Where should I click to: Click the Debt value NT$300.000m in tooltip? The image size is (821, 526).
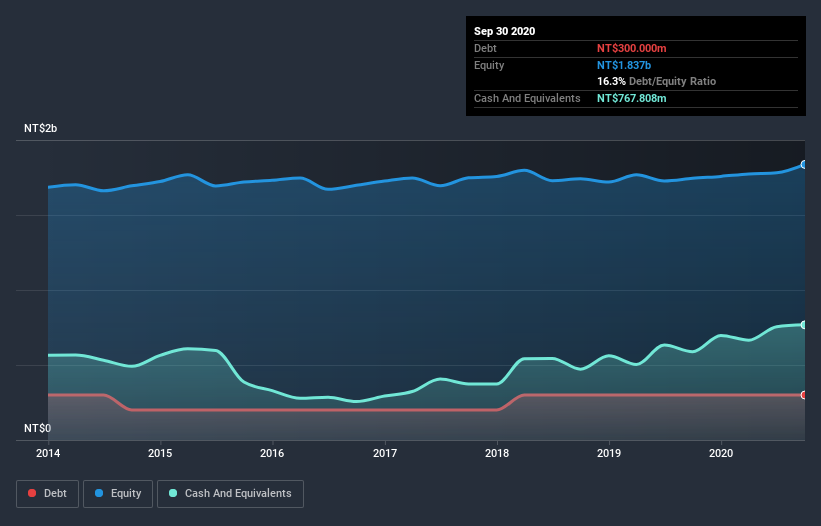click(x=631, y=48)
